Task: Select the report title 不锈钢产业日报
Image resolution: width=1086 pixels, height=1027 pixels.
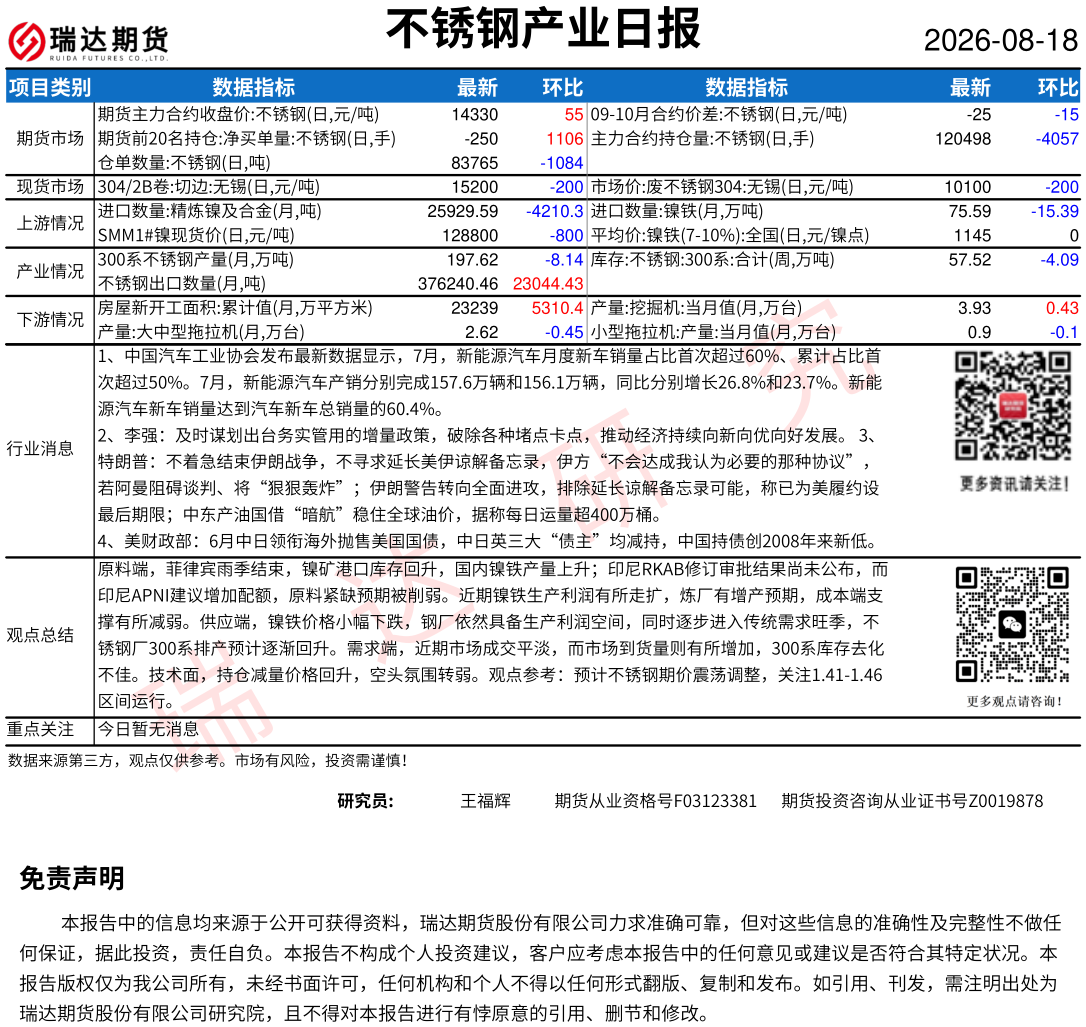Action: click(543, 29)
